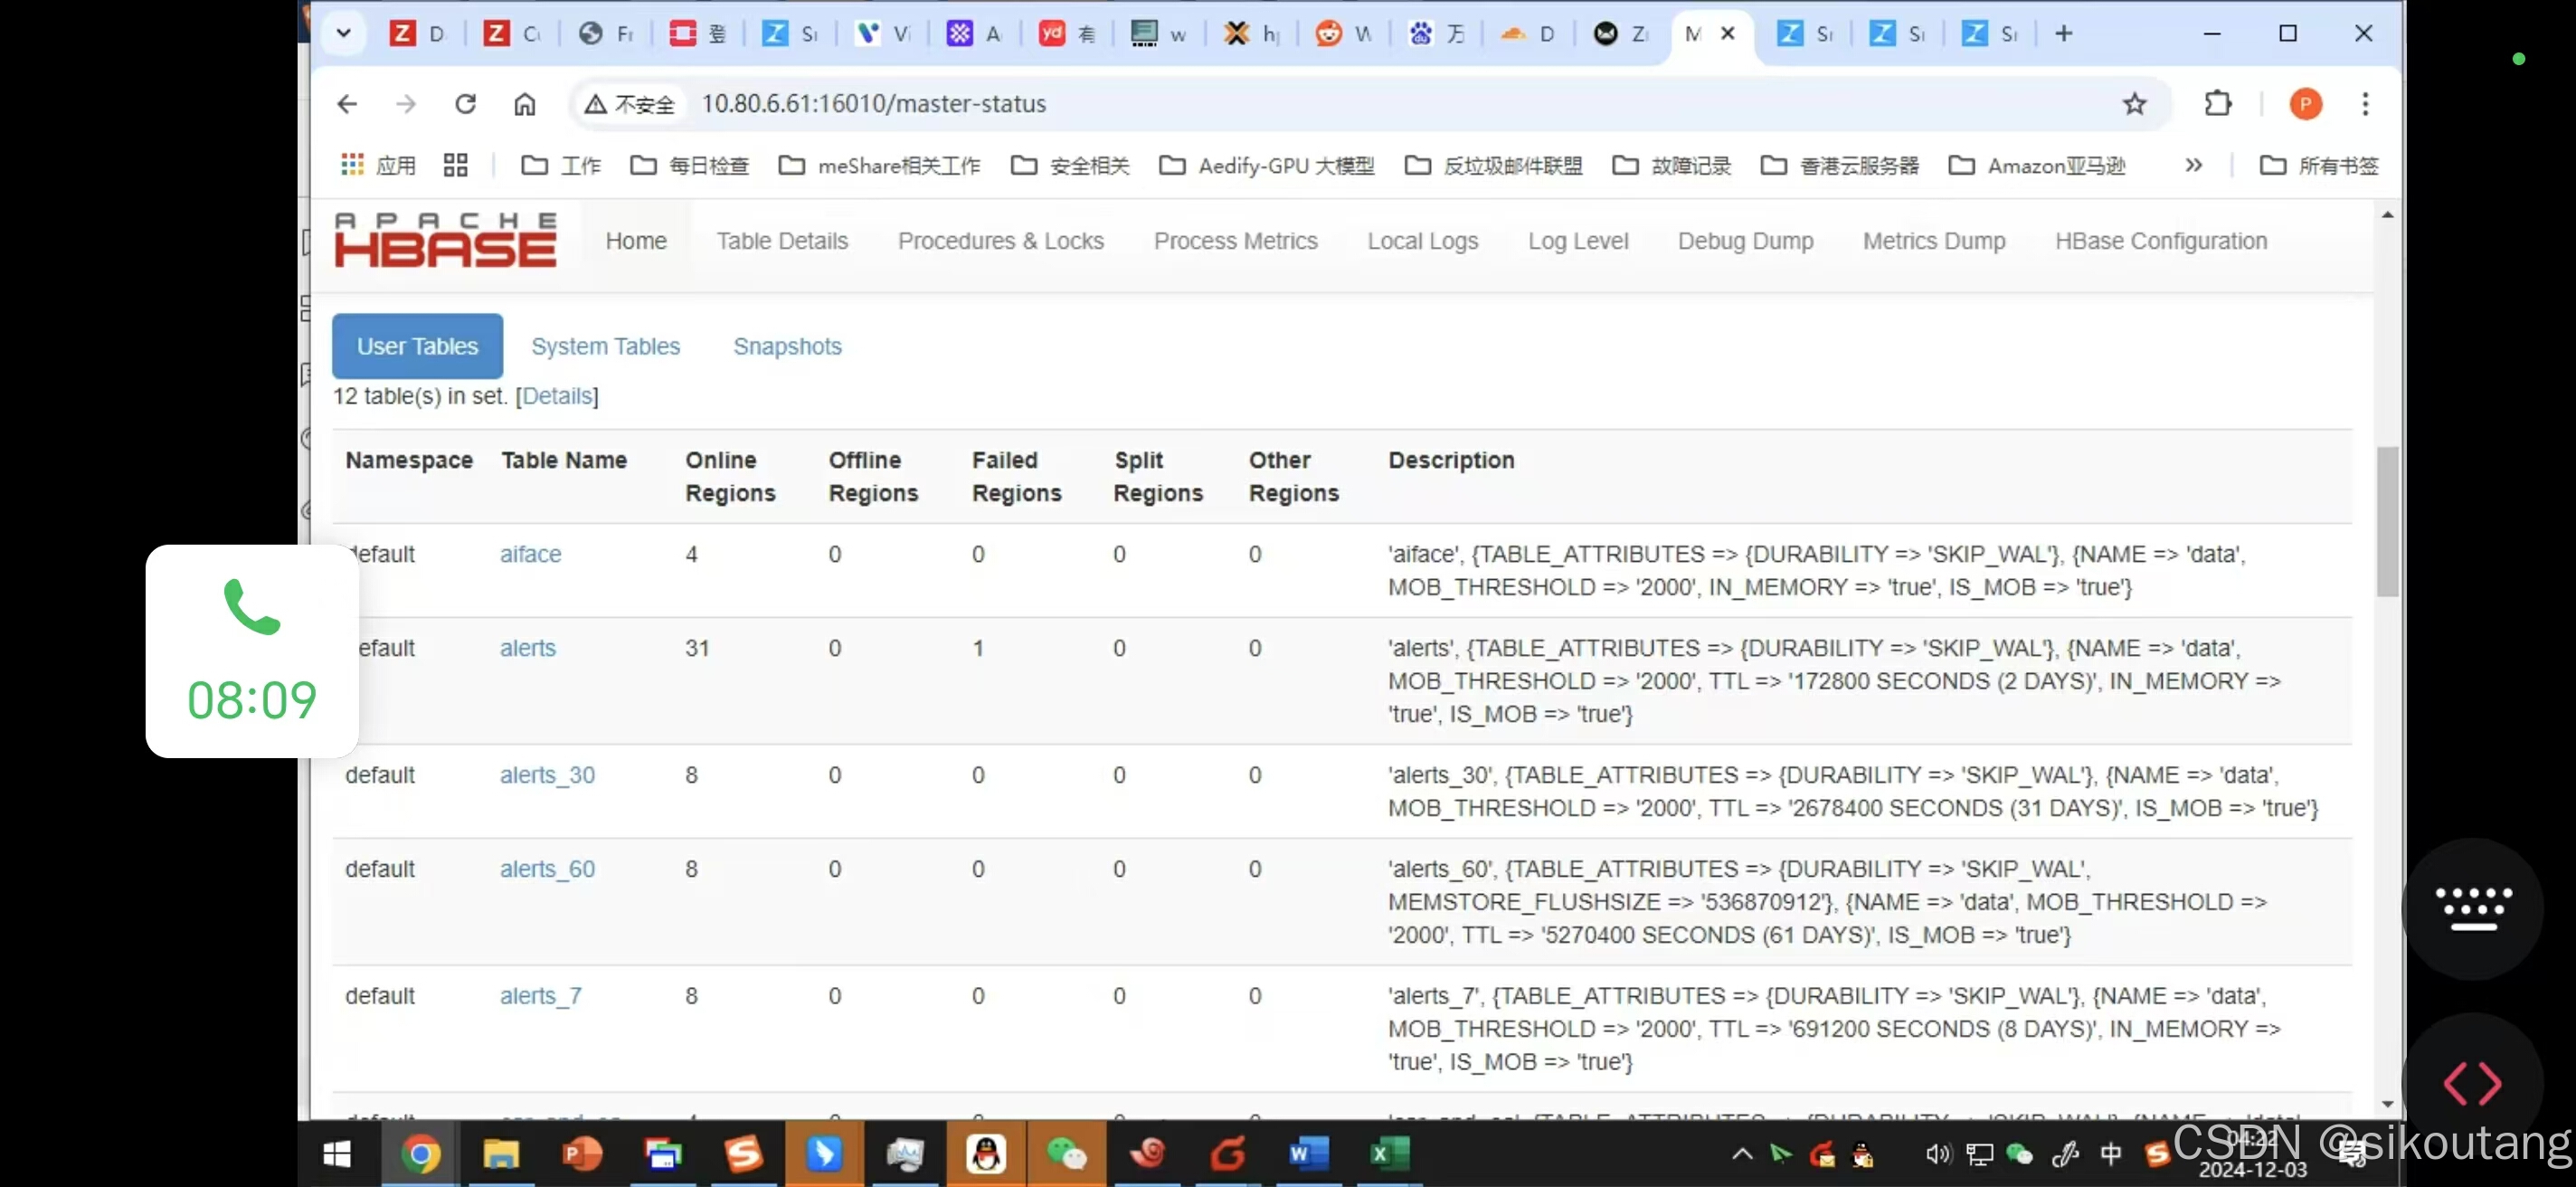Click the page vertical scrollbar thumb

pos(2387,521)
